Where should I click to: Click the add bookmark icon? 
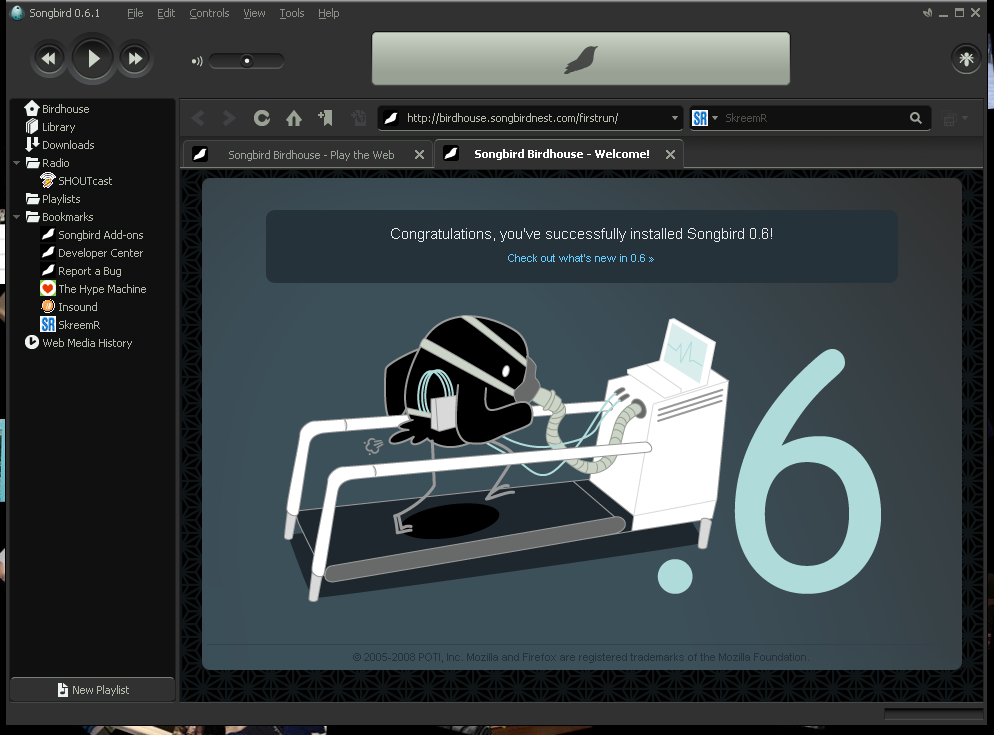326,118
